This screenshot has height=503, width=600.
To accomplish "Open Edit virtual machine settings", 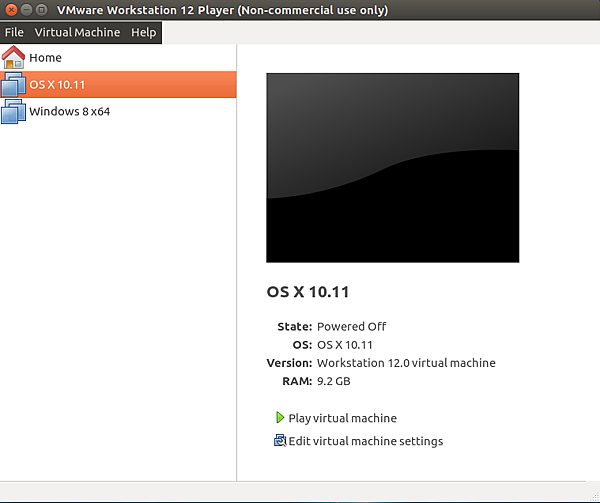I will coord(366,441).
